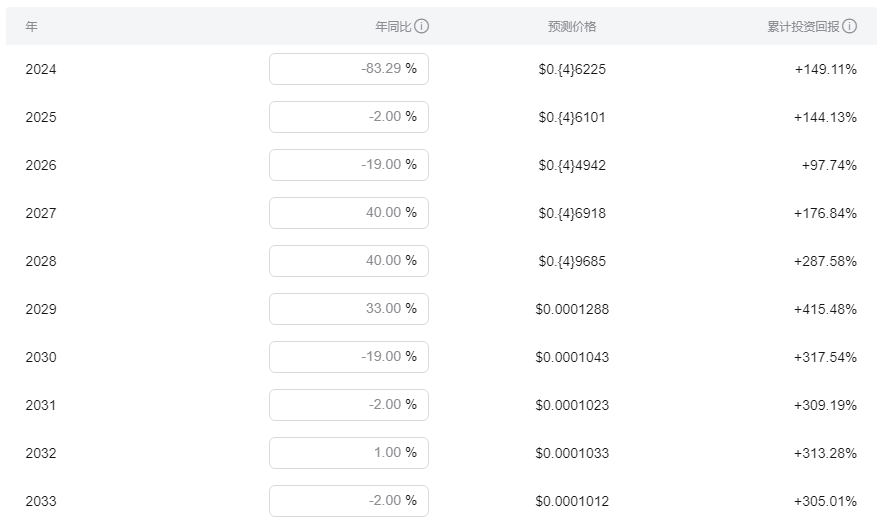
Task: Select the 2032 input showing 1.00
Action: tap(348, 453)
